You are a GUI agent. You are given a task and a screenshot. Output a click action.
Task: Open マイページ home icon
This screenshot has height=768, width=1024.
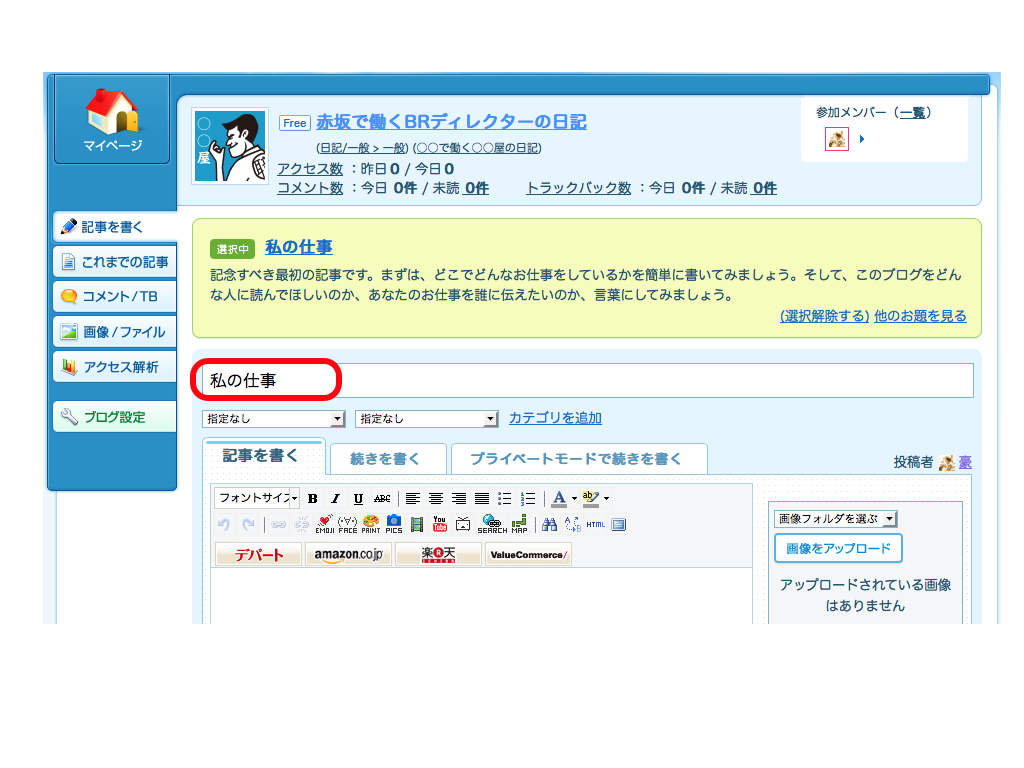click(112, 119)
